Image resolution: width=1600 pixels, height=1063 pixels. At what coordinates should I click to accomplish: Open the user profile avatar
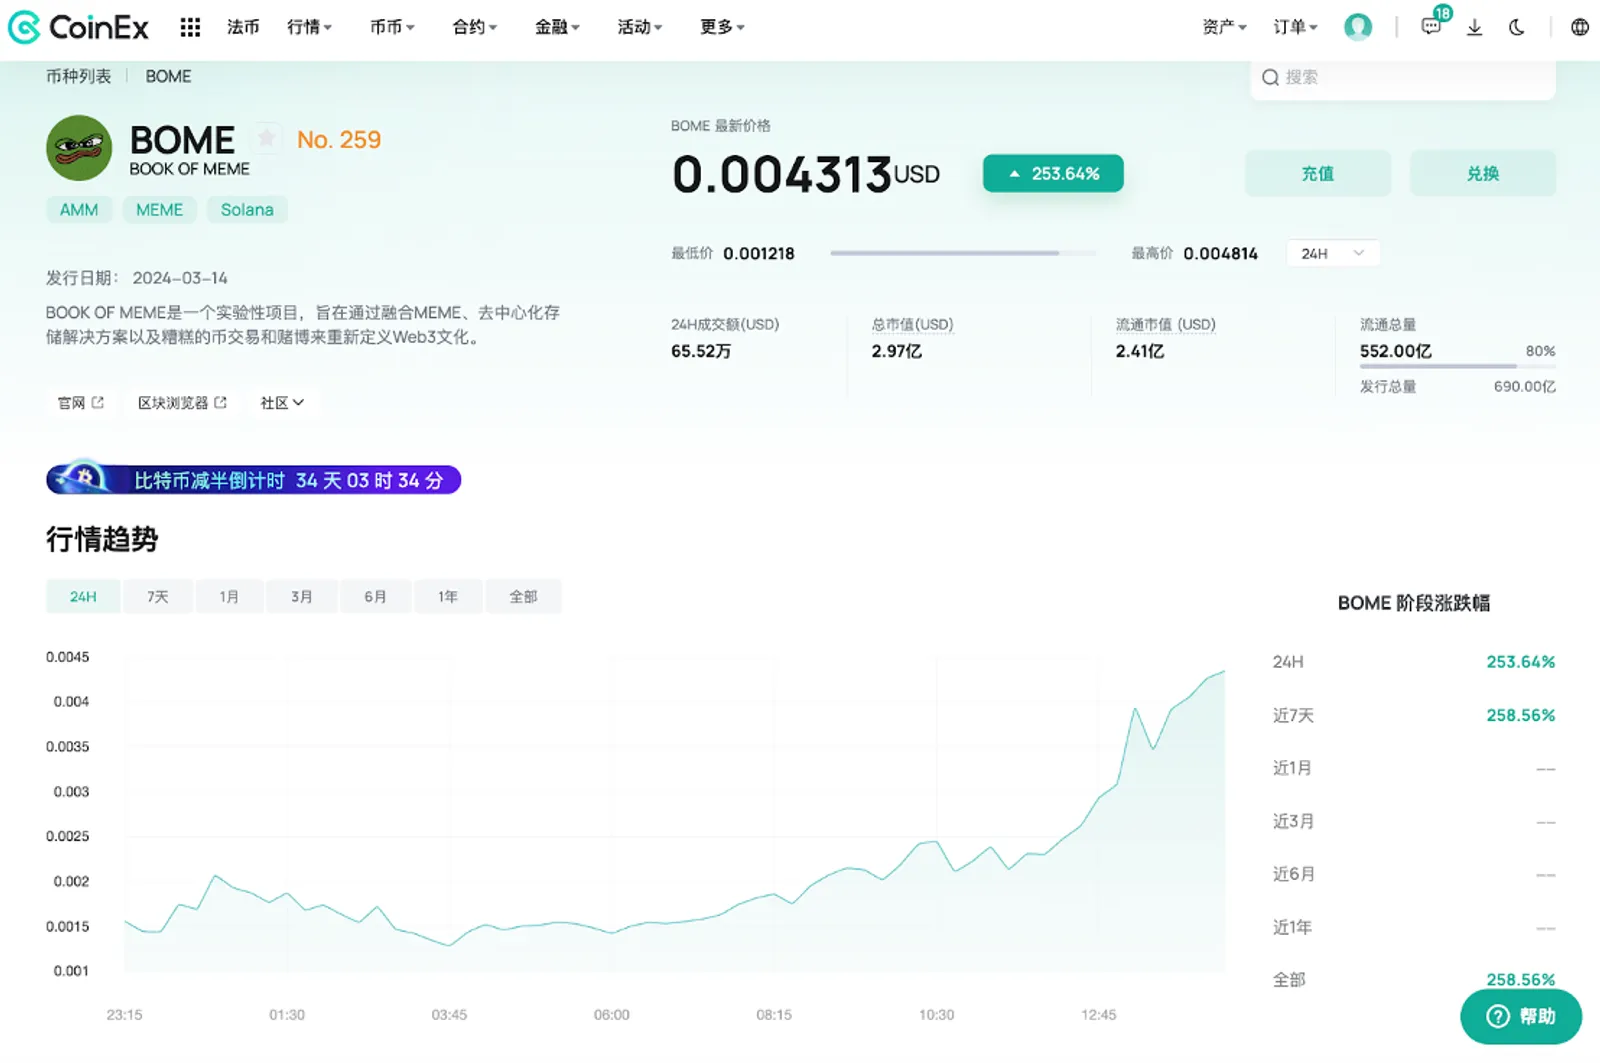pyautogui.click(x=1358, y=27)
